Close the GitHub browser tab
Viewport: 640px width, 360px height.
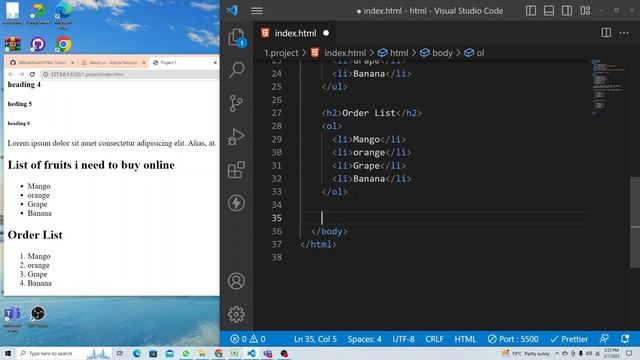[x=72, y=62]
